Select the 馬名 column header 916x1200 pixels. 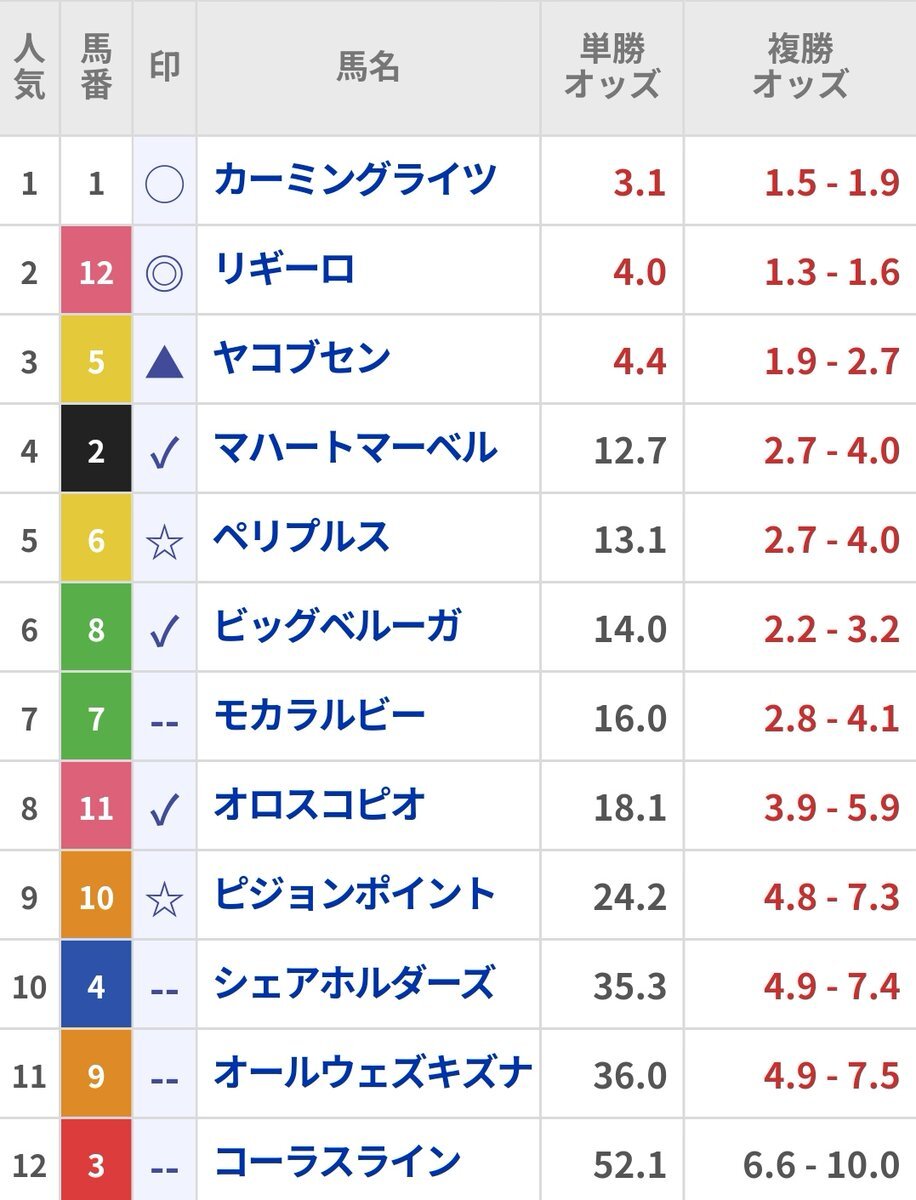[x=368, y=68]
